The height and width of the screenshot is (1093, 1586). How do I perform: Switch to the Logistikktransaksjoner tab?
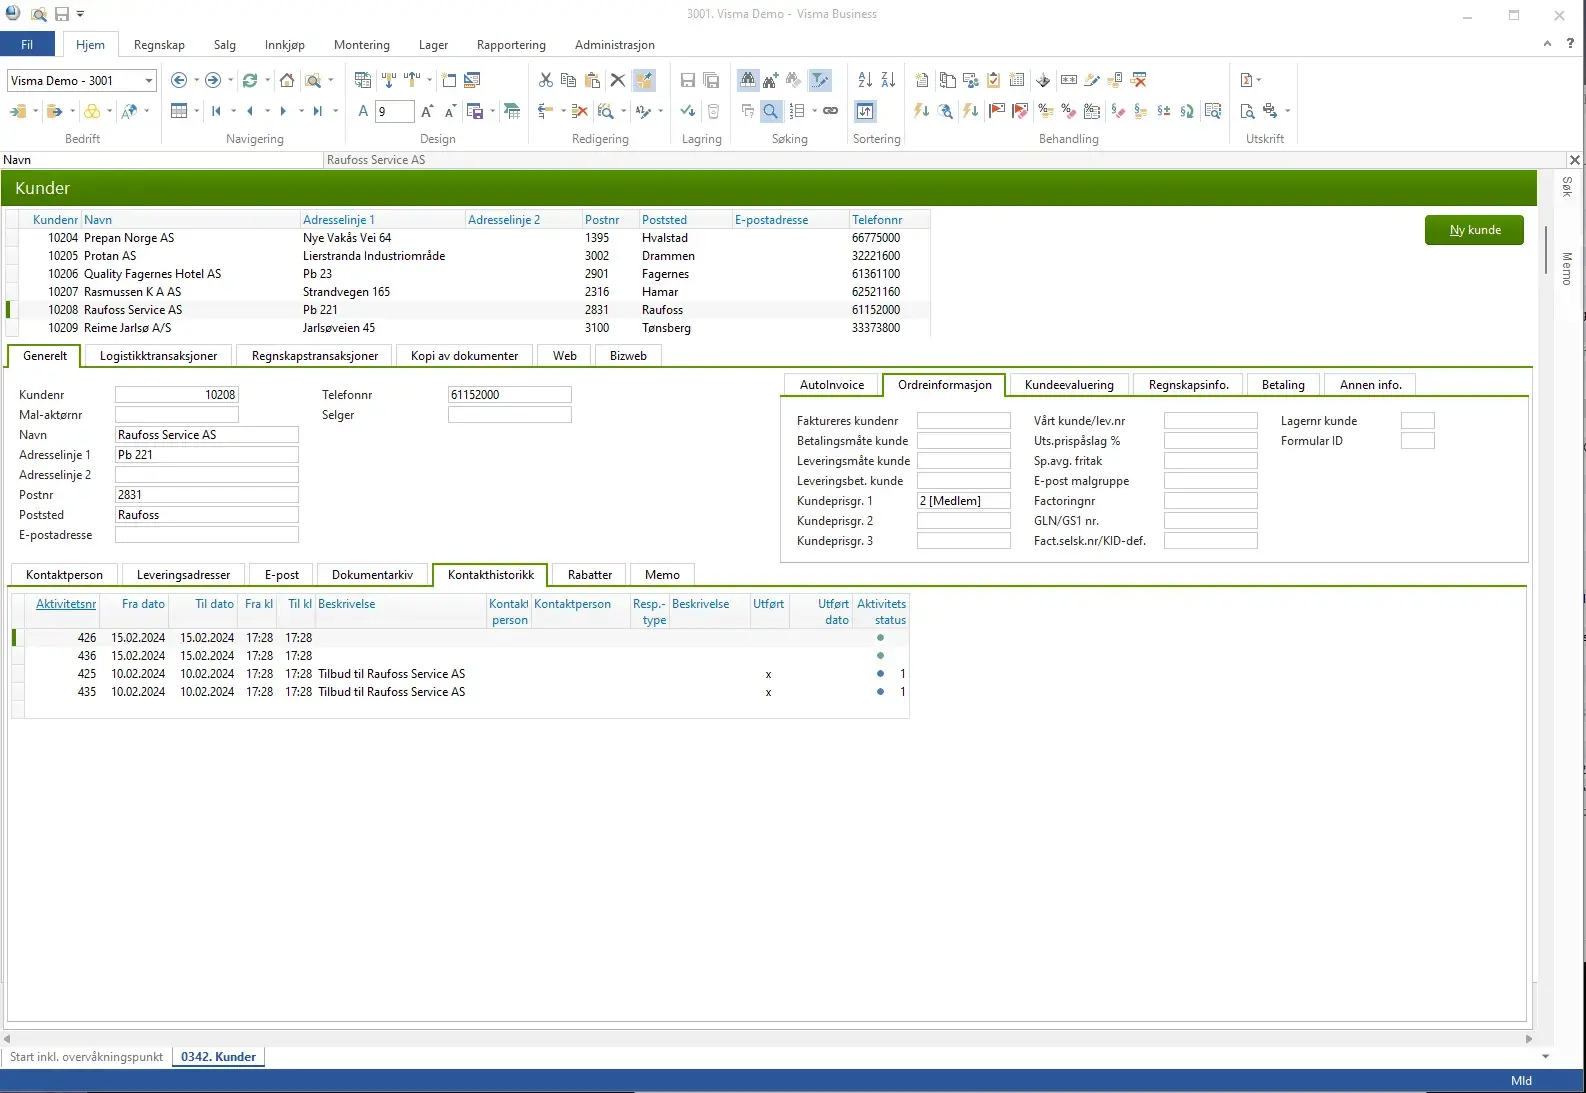[x=158, y=356]
